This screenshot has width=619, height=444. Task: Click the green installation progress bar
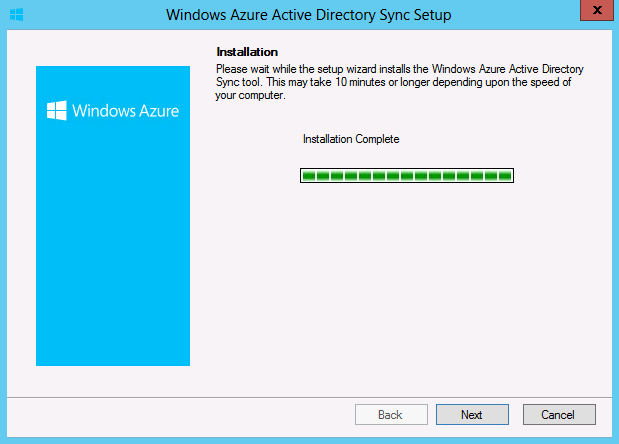tap(407, 176)
